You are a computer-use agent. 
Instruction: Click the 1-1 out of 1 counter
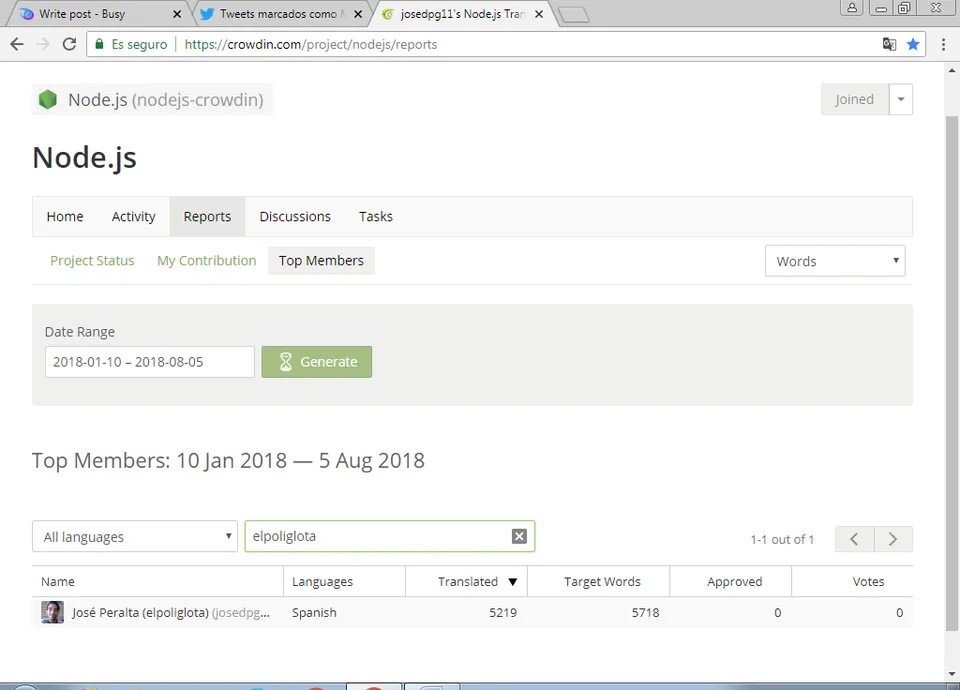[782, 539]
